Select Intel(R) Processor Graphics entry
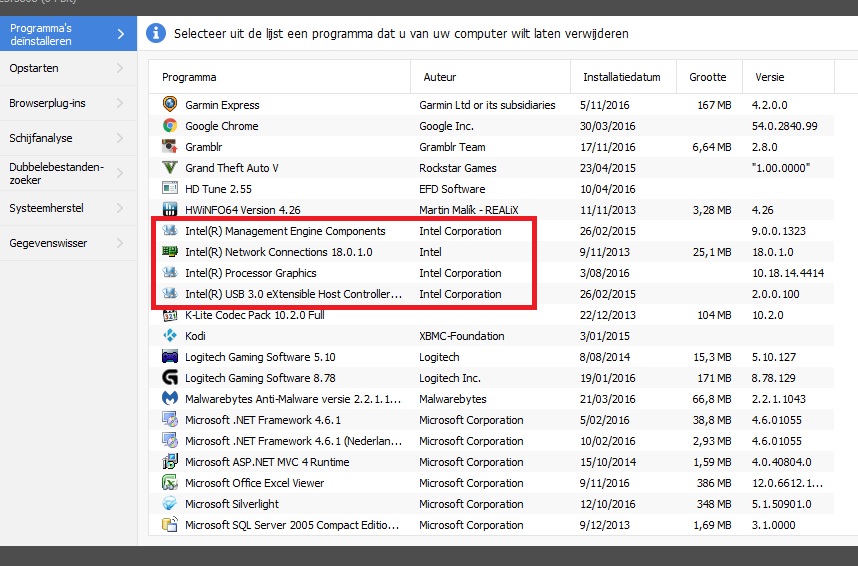 click(250, 273)
